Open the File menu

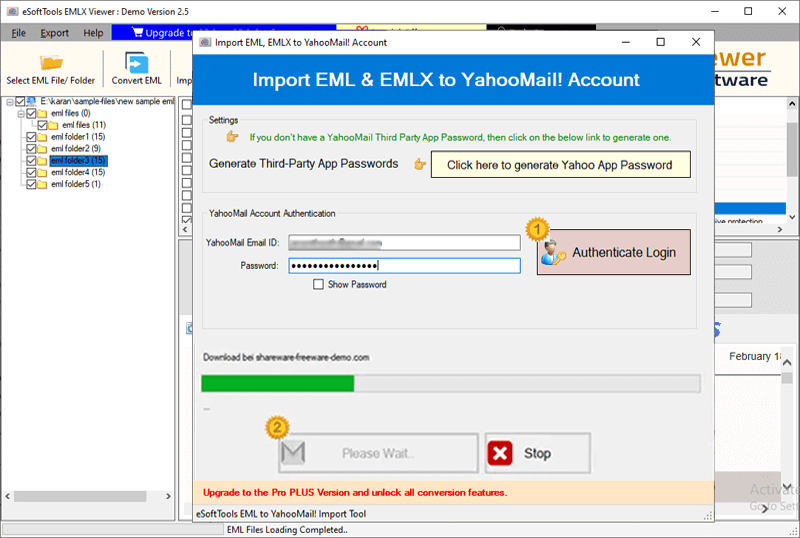[x=18, y=33]
